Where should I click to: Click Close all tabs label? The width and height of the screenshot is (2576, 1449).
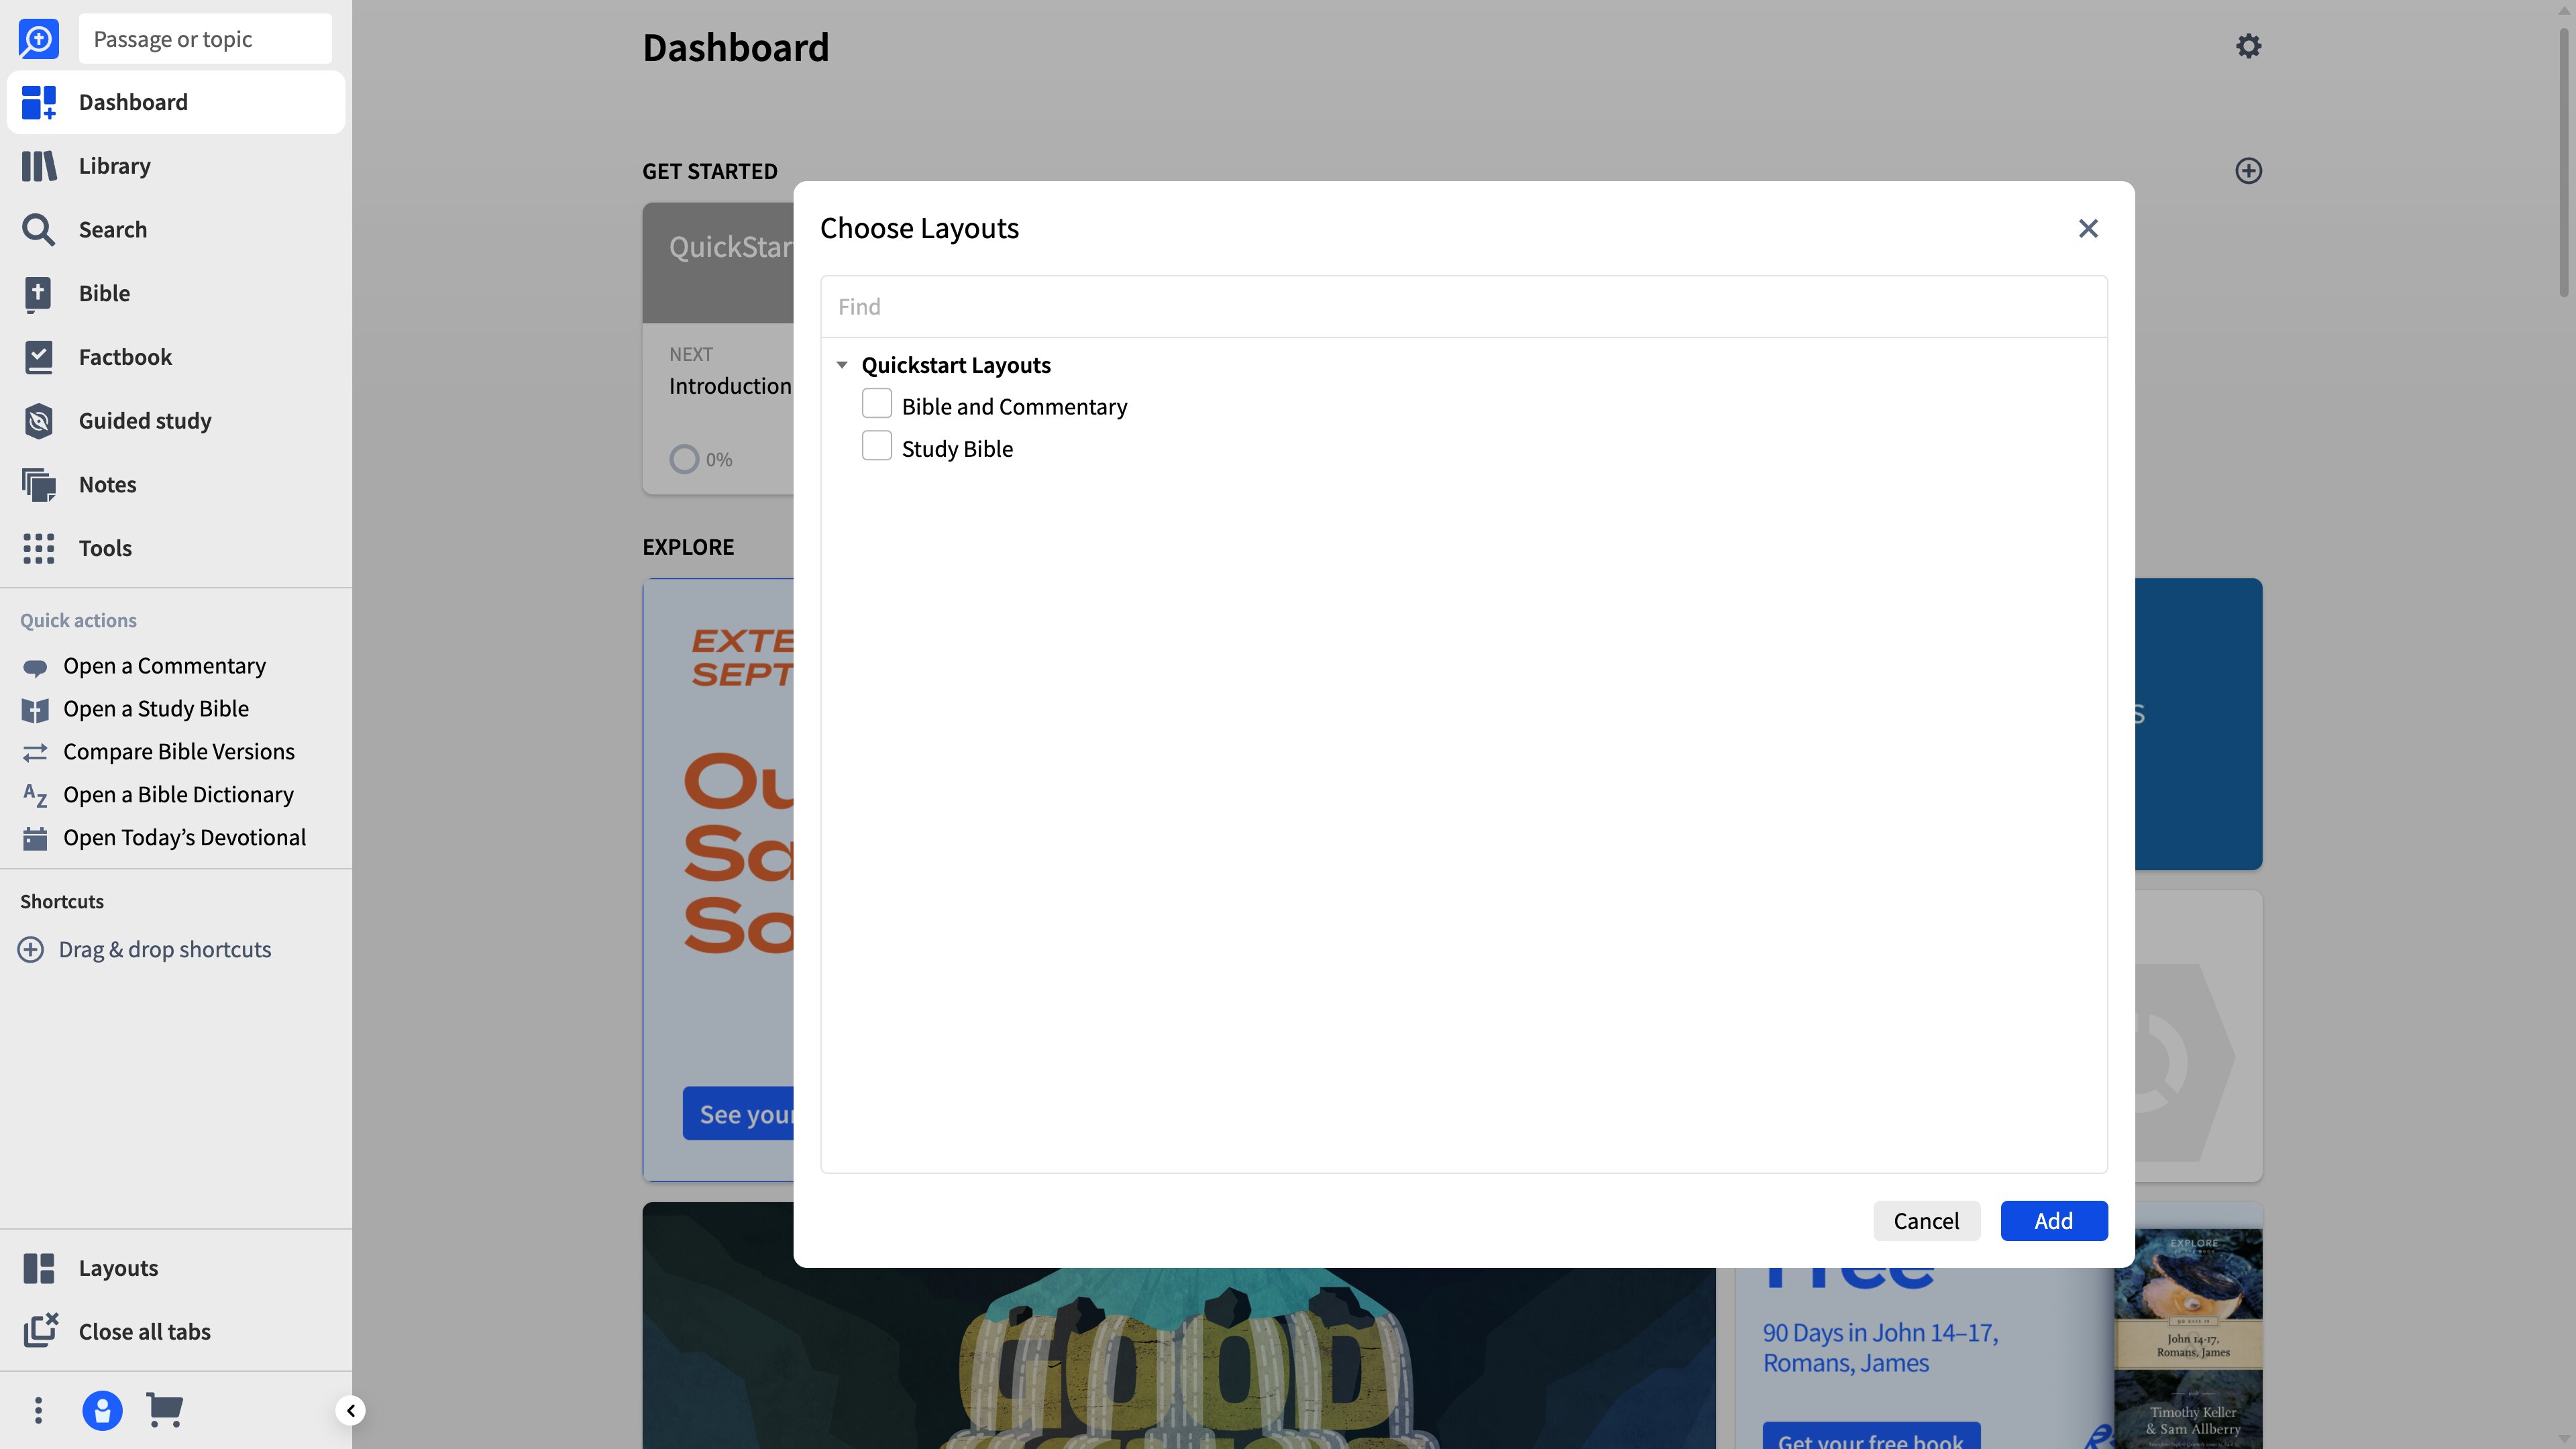pyautogui.click(x=145, y=1332)
